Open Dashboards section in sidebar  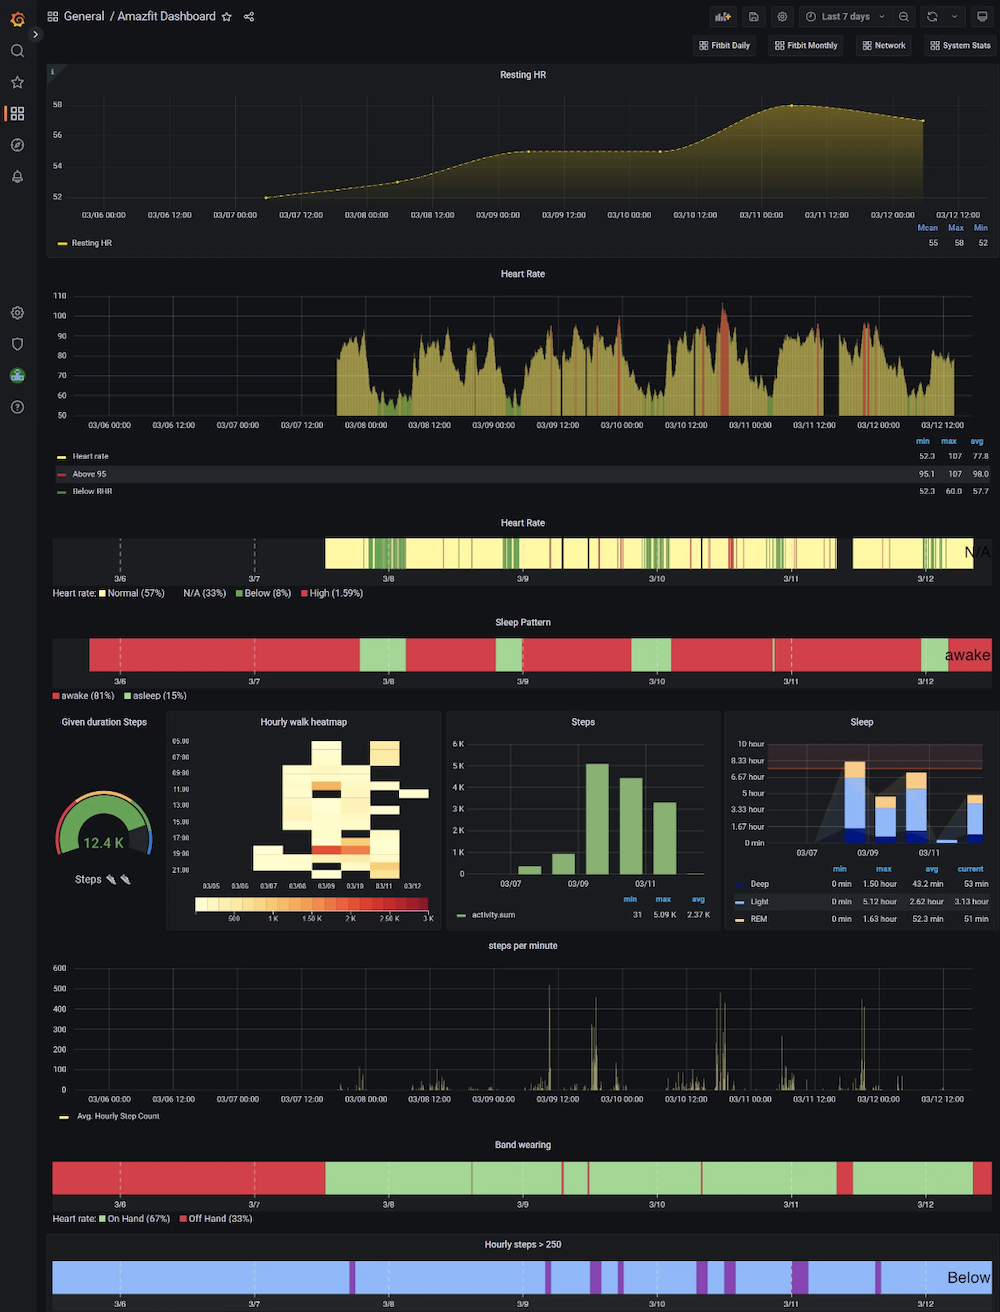[x=17, y=114]
